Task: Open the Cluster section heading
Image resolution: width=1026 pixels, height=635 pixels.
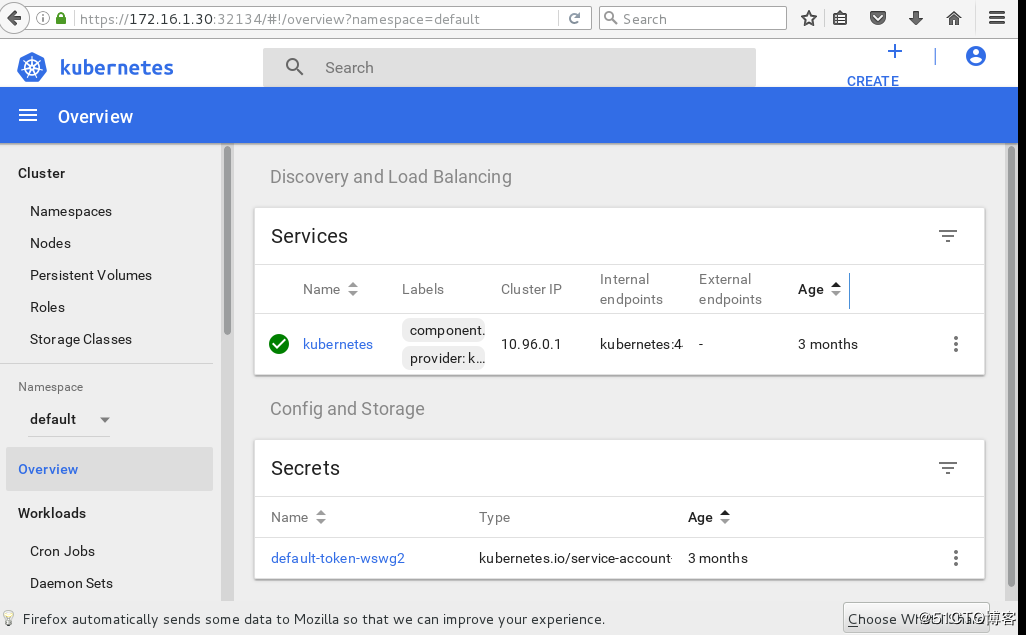Action: 41,173
